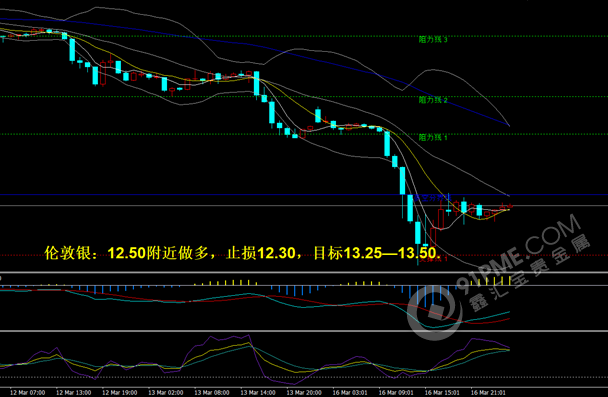Click the 13 Mar 20:00 time label
608x397 pixels.
click(x=304, y=392)
